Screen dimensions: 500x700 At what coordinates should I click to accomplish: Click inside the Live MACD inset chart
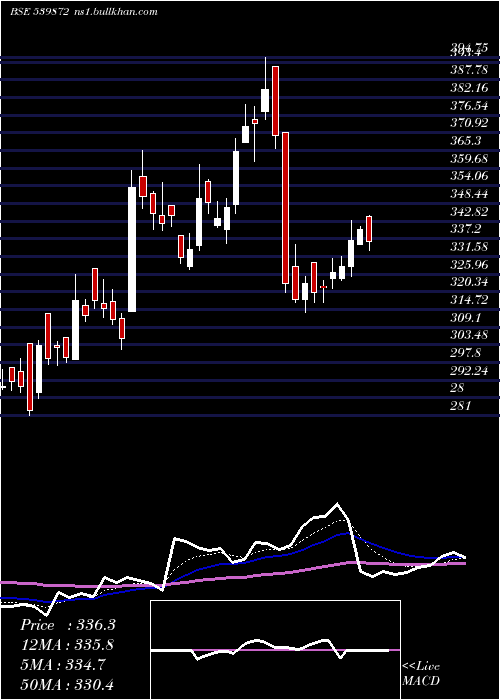click(275, 650)
